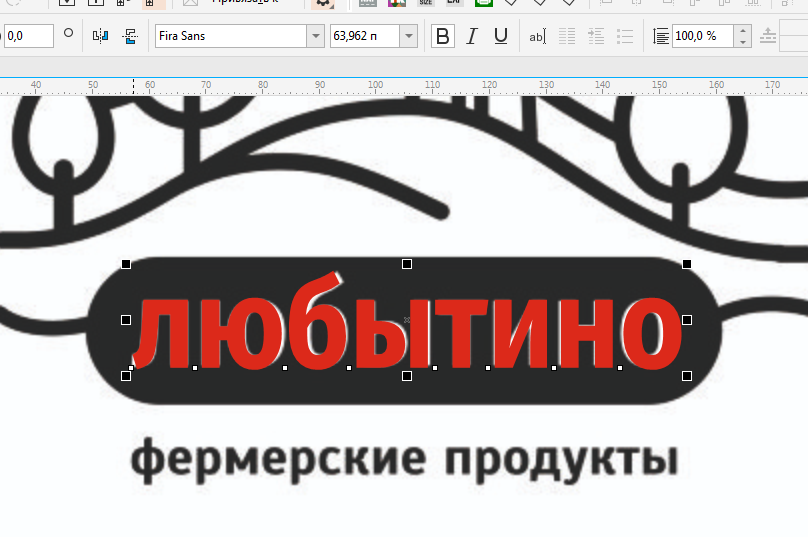808x537 pixels.
Task: Click the increase indent paragraph icon
Action: click(x=596, y=36)
